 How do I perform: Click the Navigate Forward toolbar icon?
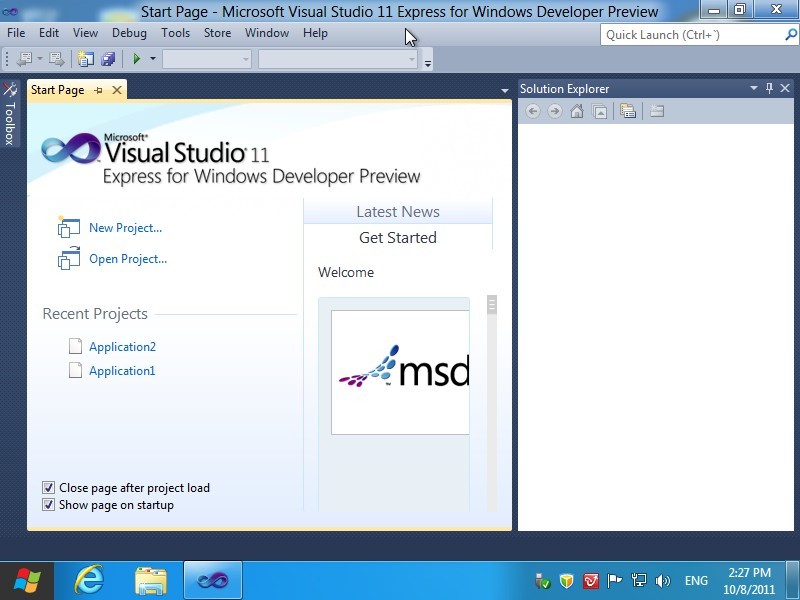pos(57,59)
